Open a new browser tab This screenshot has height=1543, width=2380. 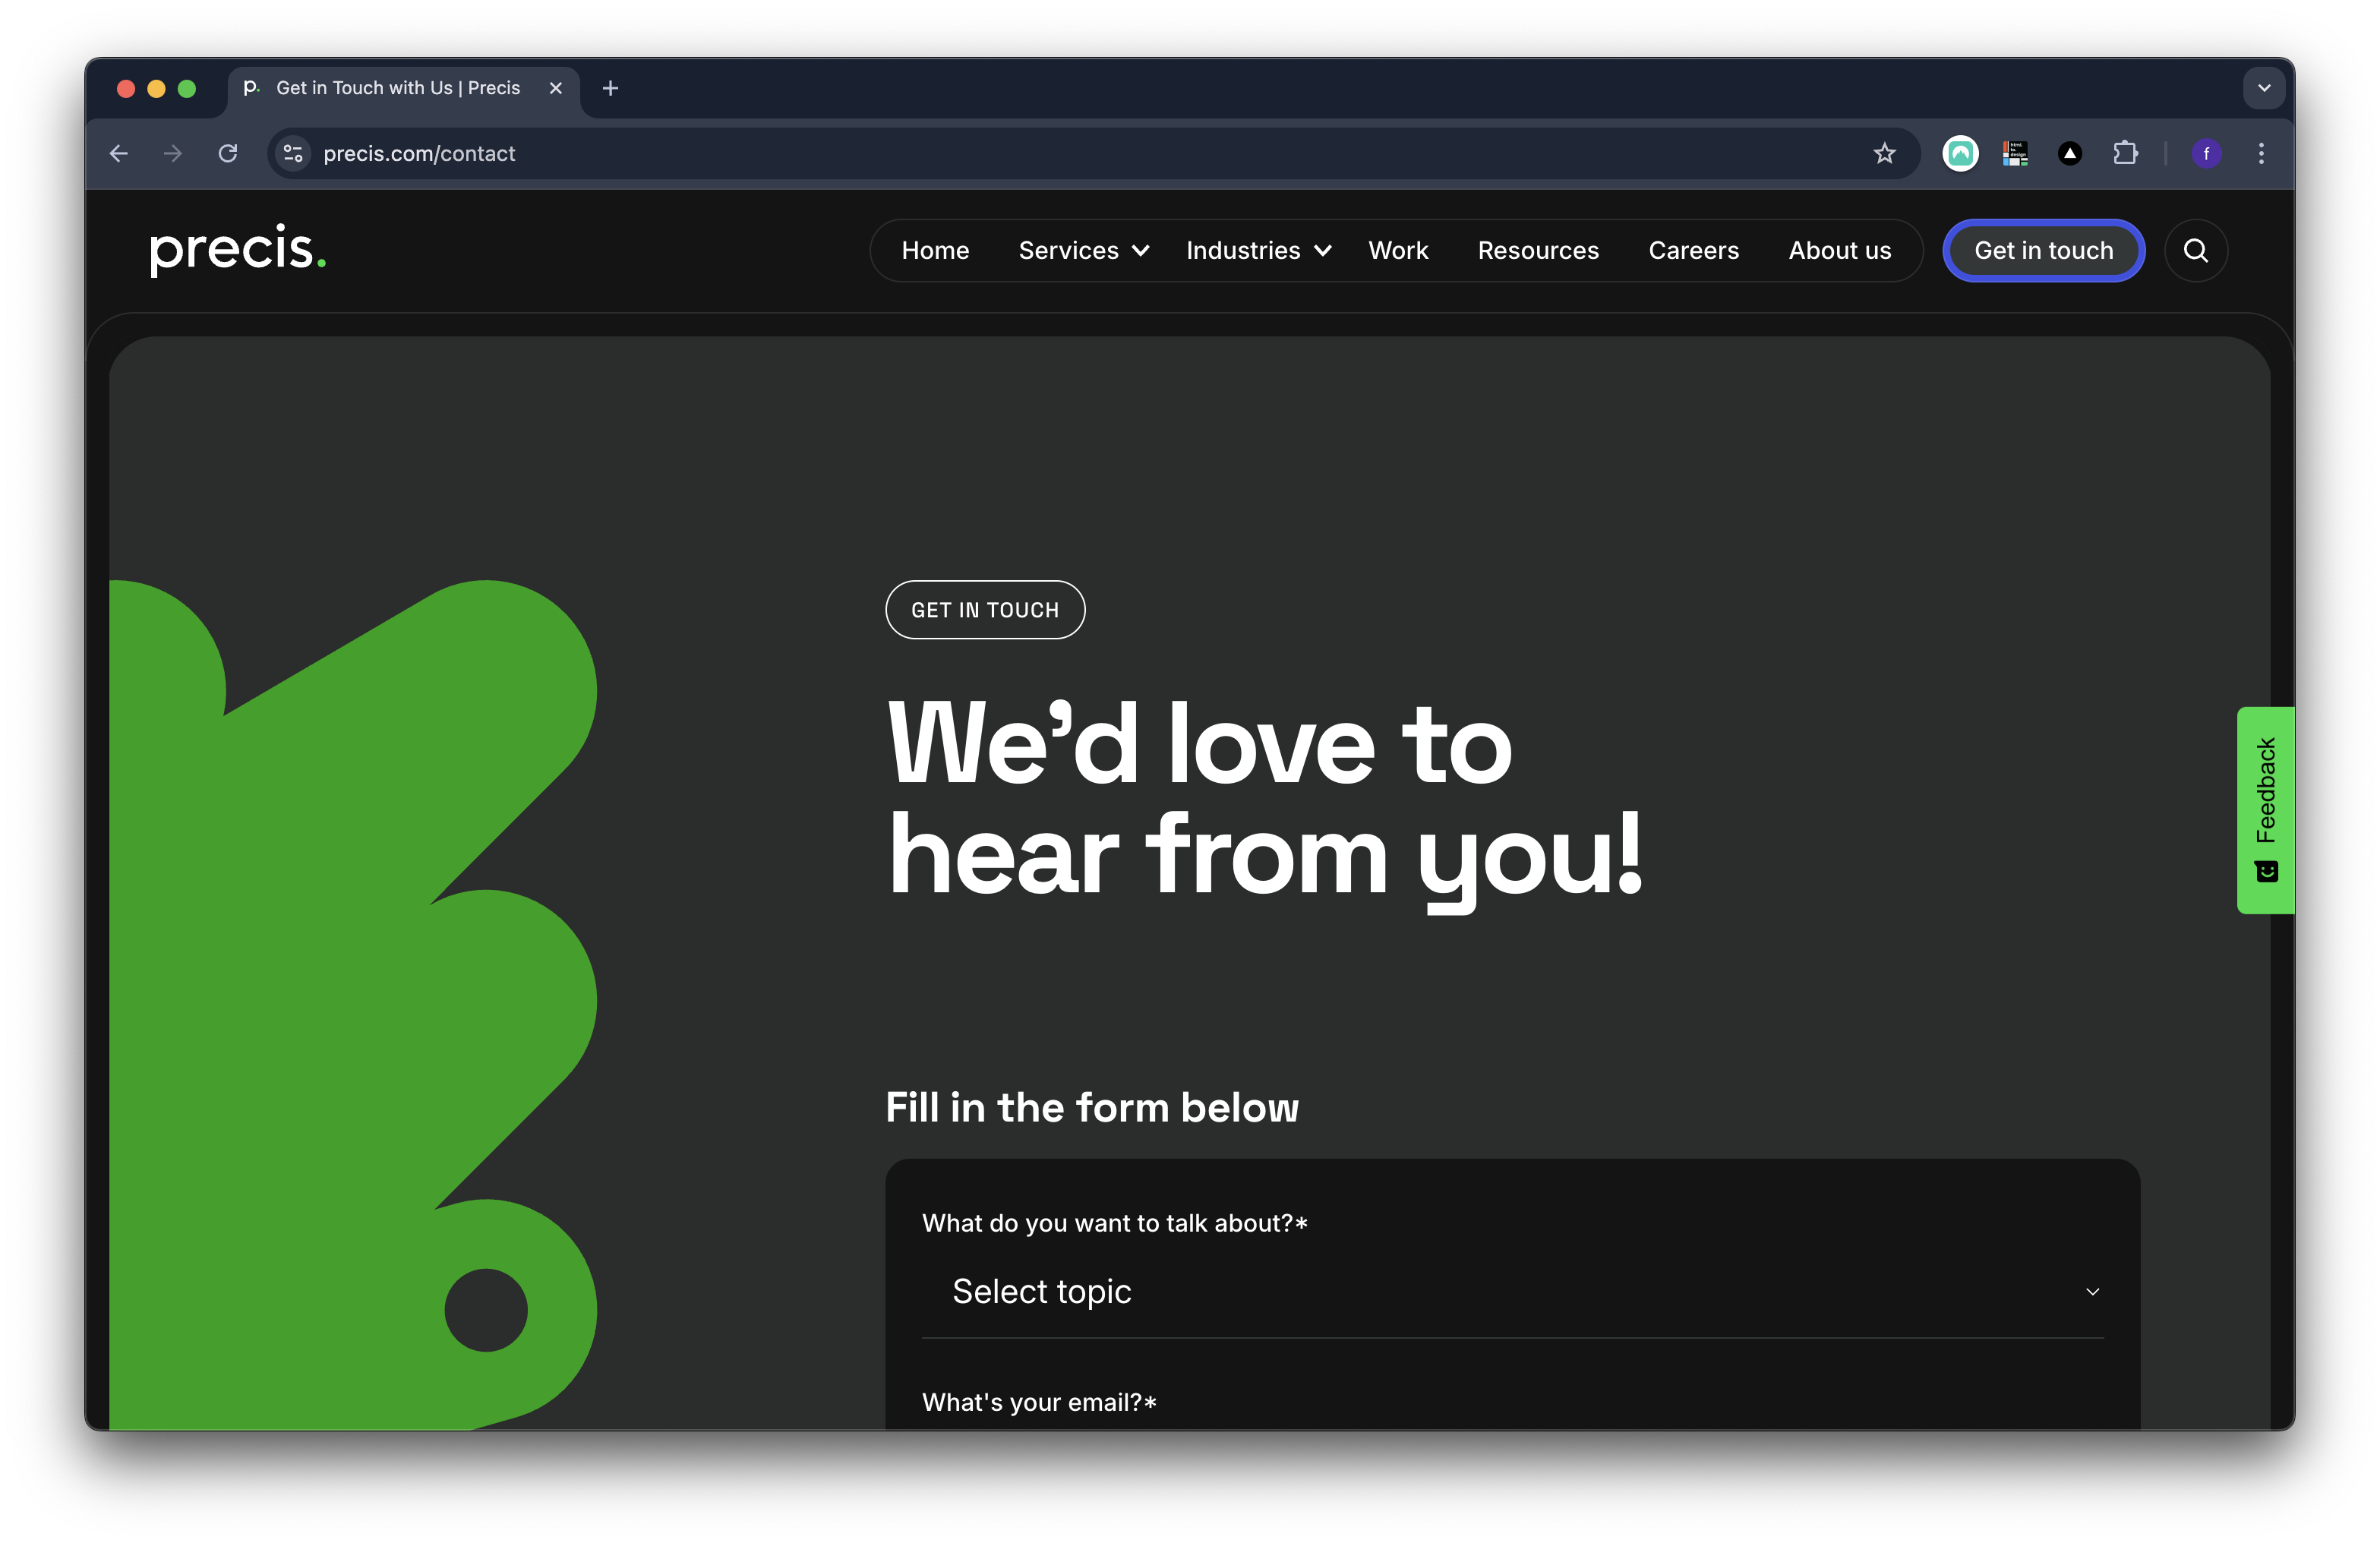[610, 88]
